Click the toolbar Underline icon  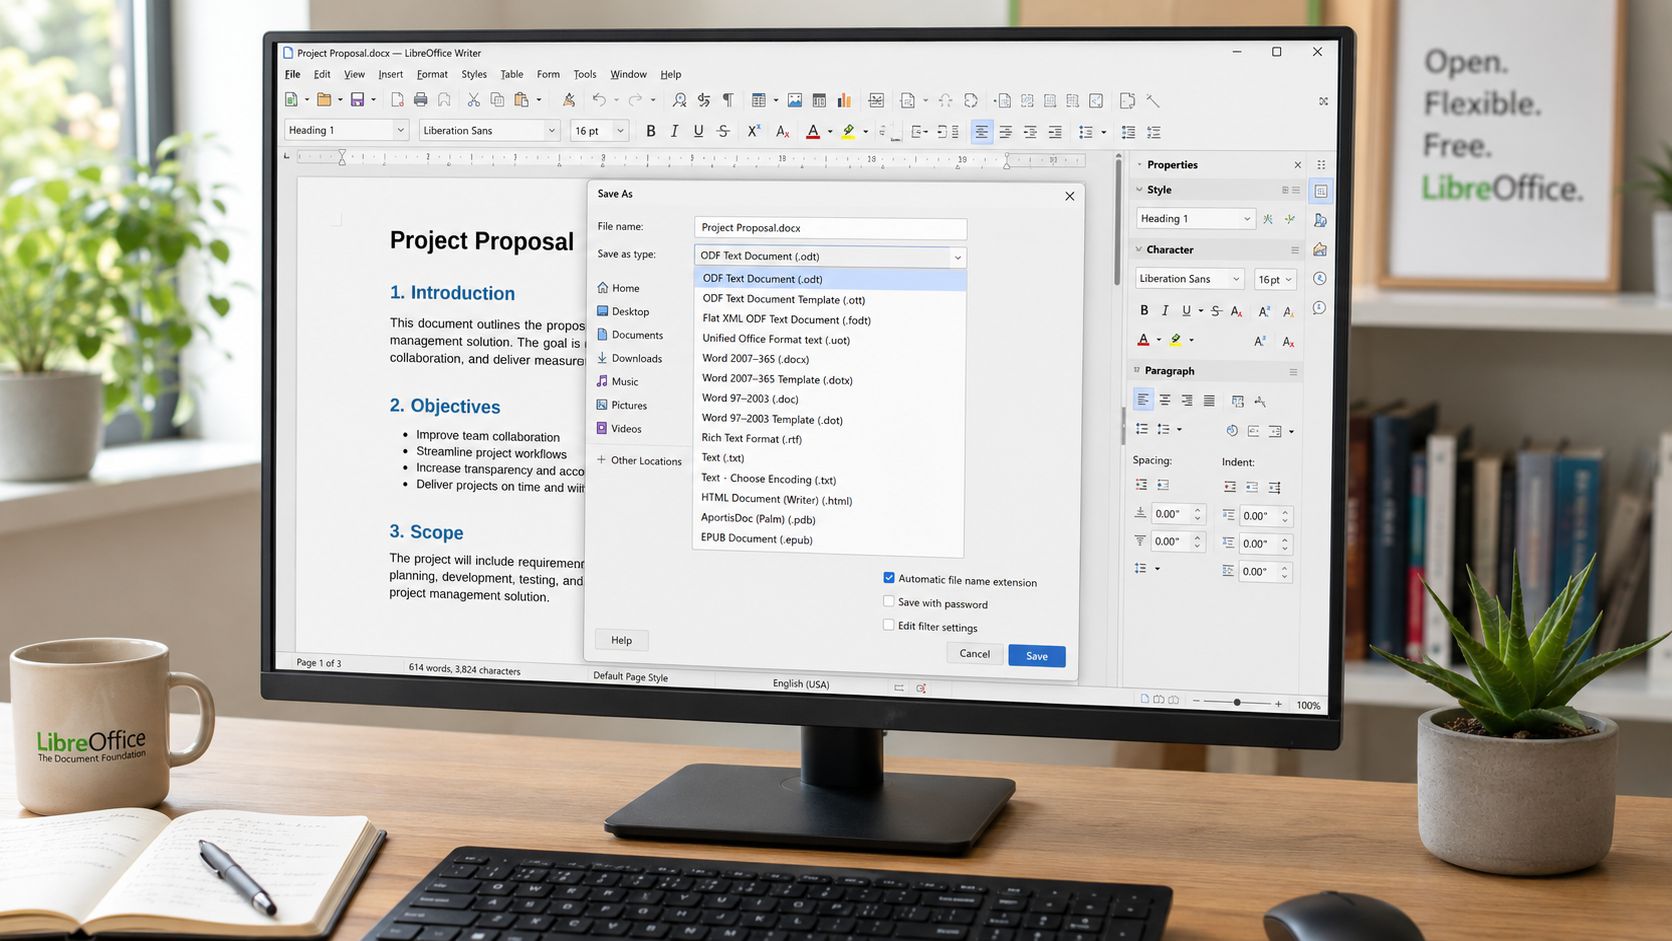698,131
